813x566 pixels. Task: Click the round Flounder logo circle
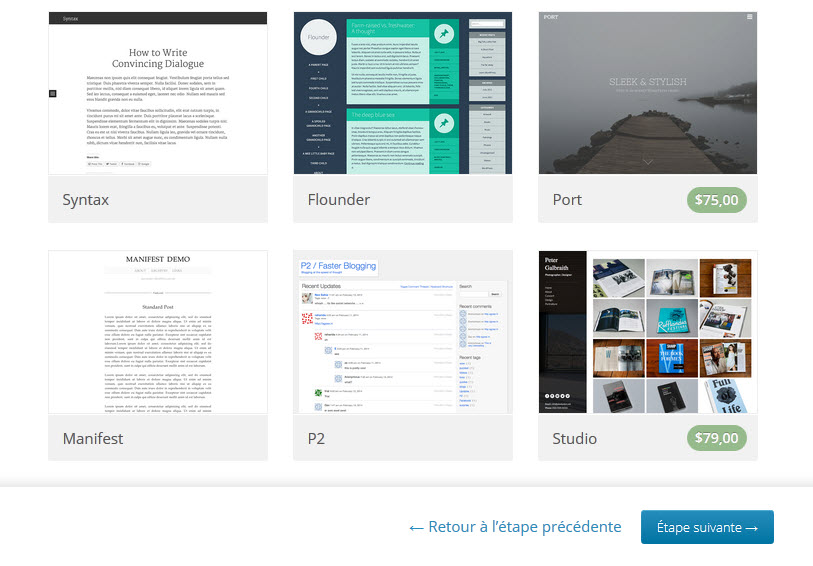(319, 43)
